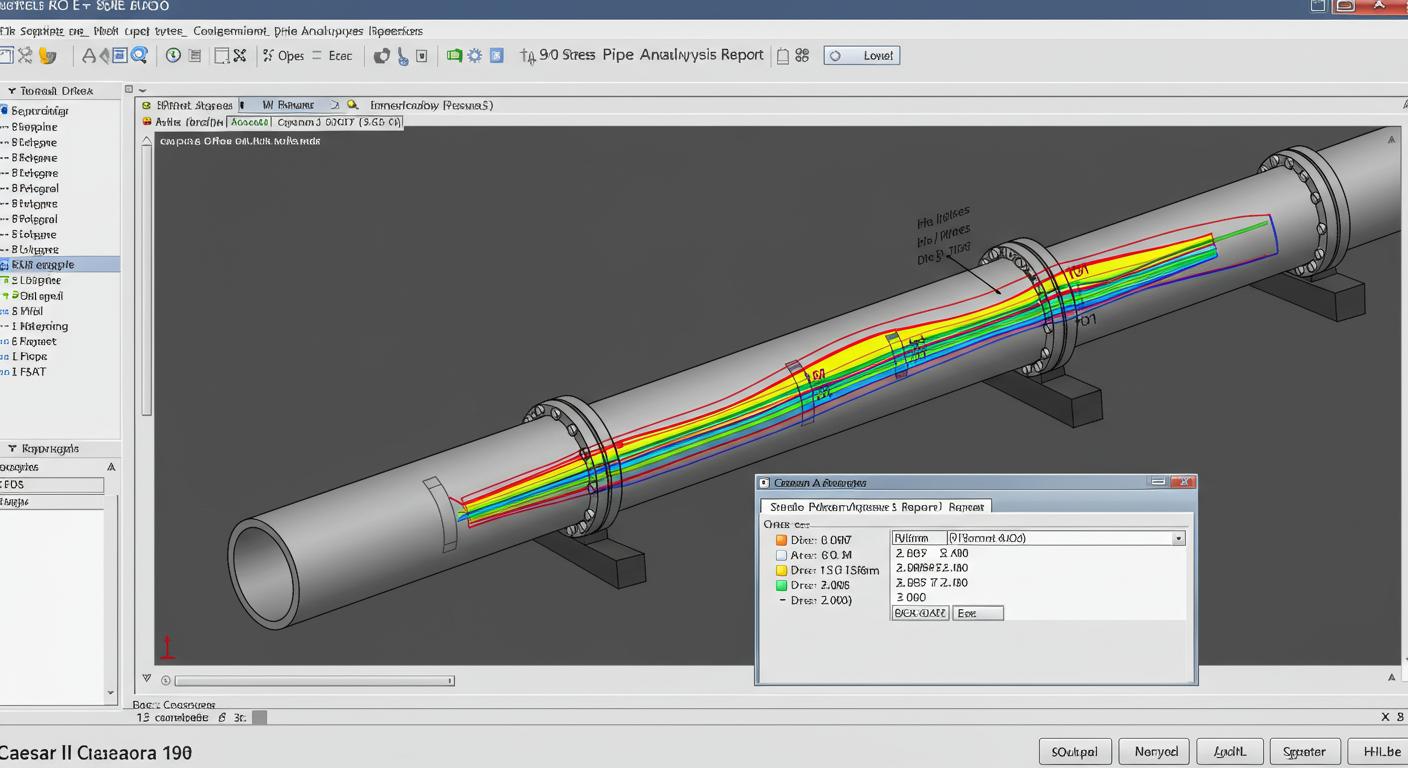
Task: Click the Eec toolbar item
Action: coord(340,56)
